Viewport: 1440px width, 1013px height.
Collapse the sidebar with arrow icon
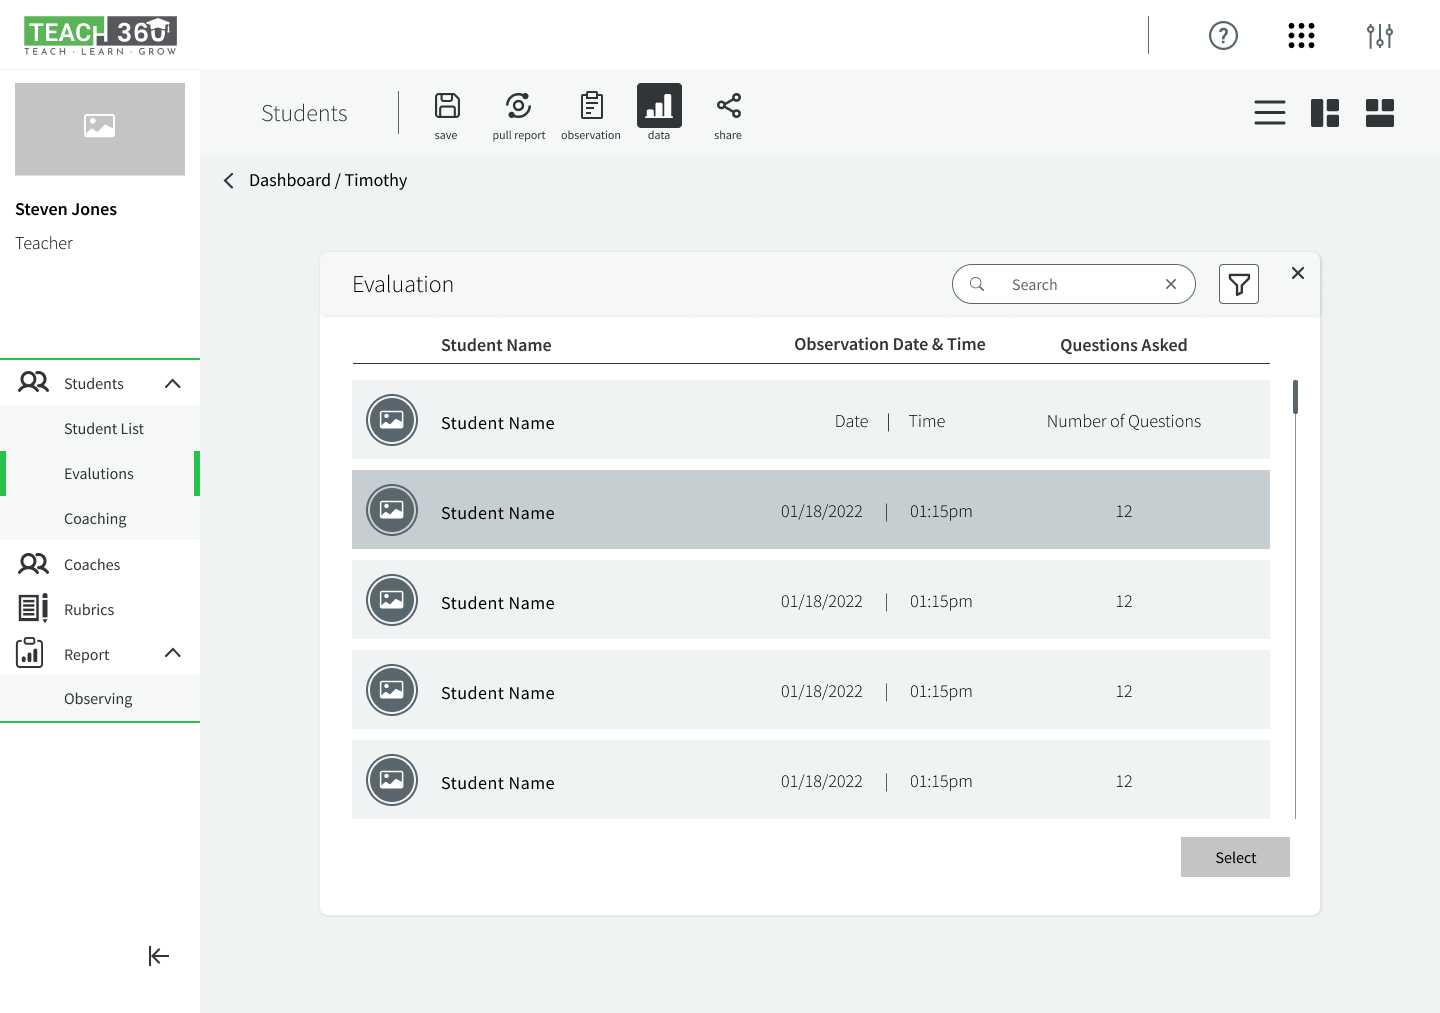(159, 956)
